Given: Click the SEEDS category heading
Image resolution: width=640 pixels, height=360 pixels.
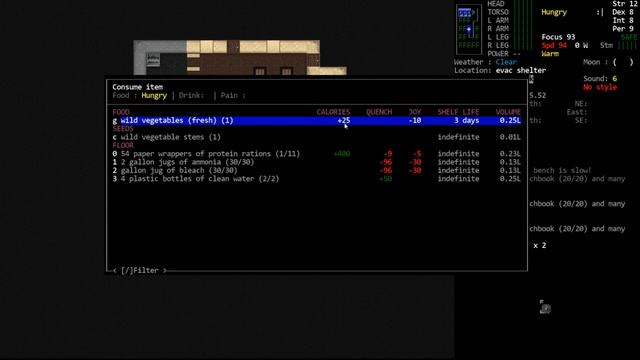Looking at the screenshot, I should (x=123, y=129).
